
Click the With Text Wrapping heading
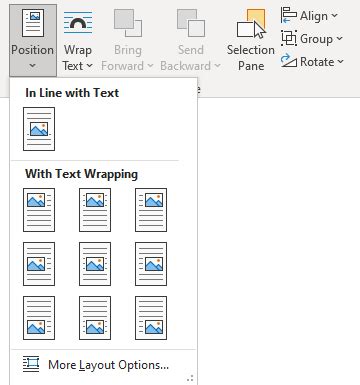[x=81, y=174]
